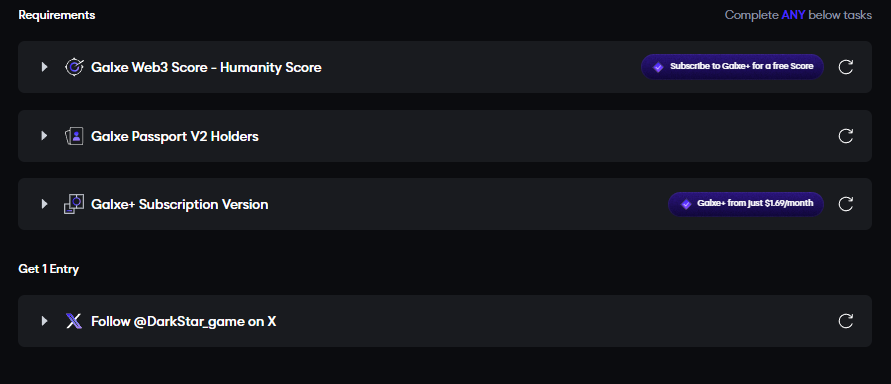Image resolution: width=891 pixels, height=384 pixels.
Task: Refresh the Galxe Web3 Score task status
Action: pos(846,67)
